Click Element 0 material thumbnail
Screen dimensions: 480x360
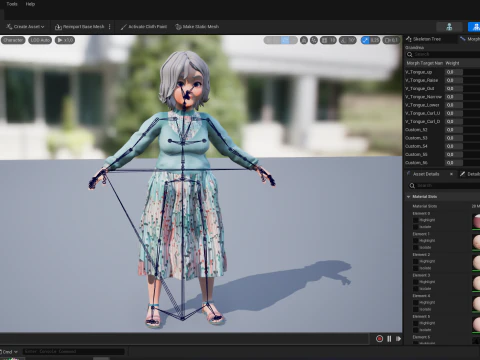(x=476, y=221)
